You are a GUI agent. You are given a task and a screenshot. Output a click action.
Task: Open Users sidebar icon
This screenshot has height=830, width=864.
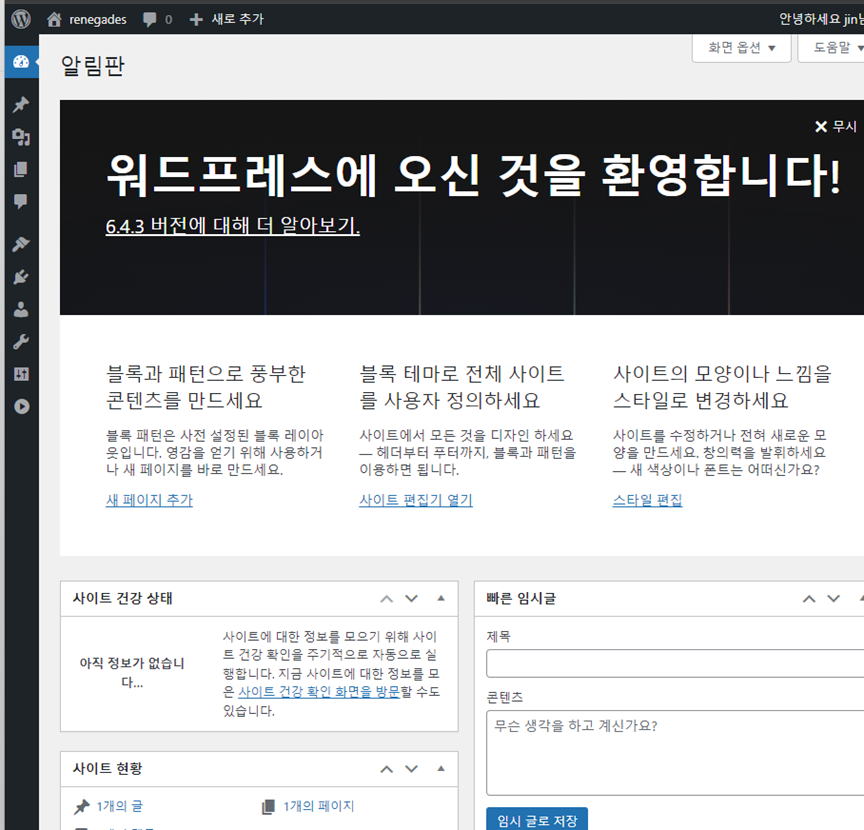click(x=21, y=309)
